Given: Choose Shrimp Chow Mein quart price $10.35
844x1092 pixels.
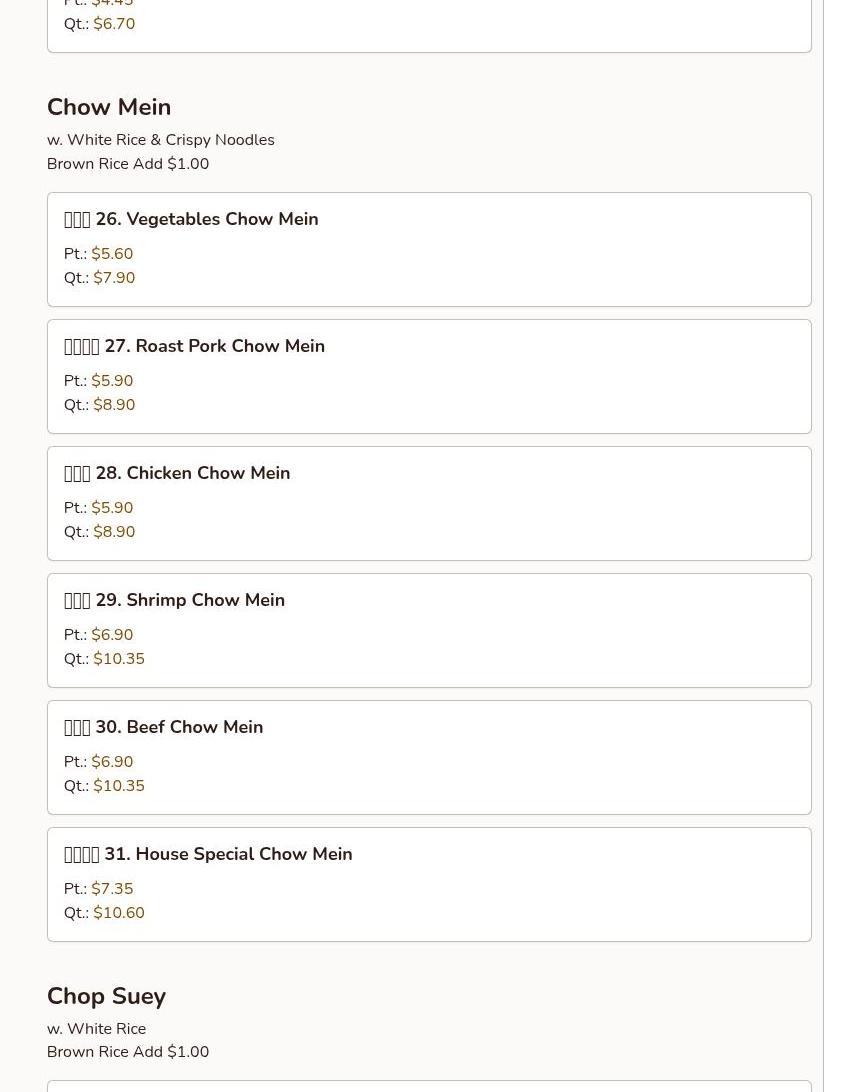Looking at the screenshot, I should [119, 659].
